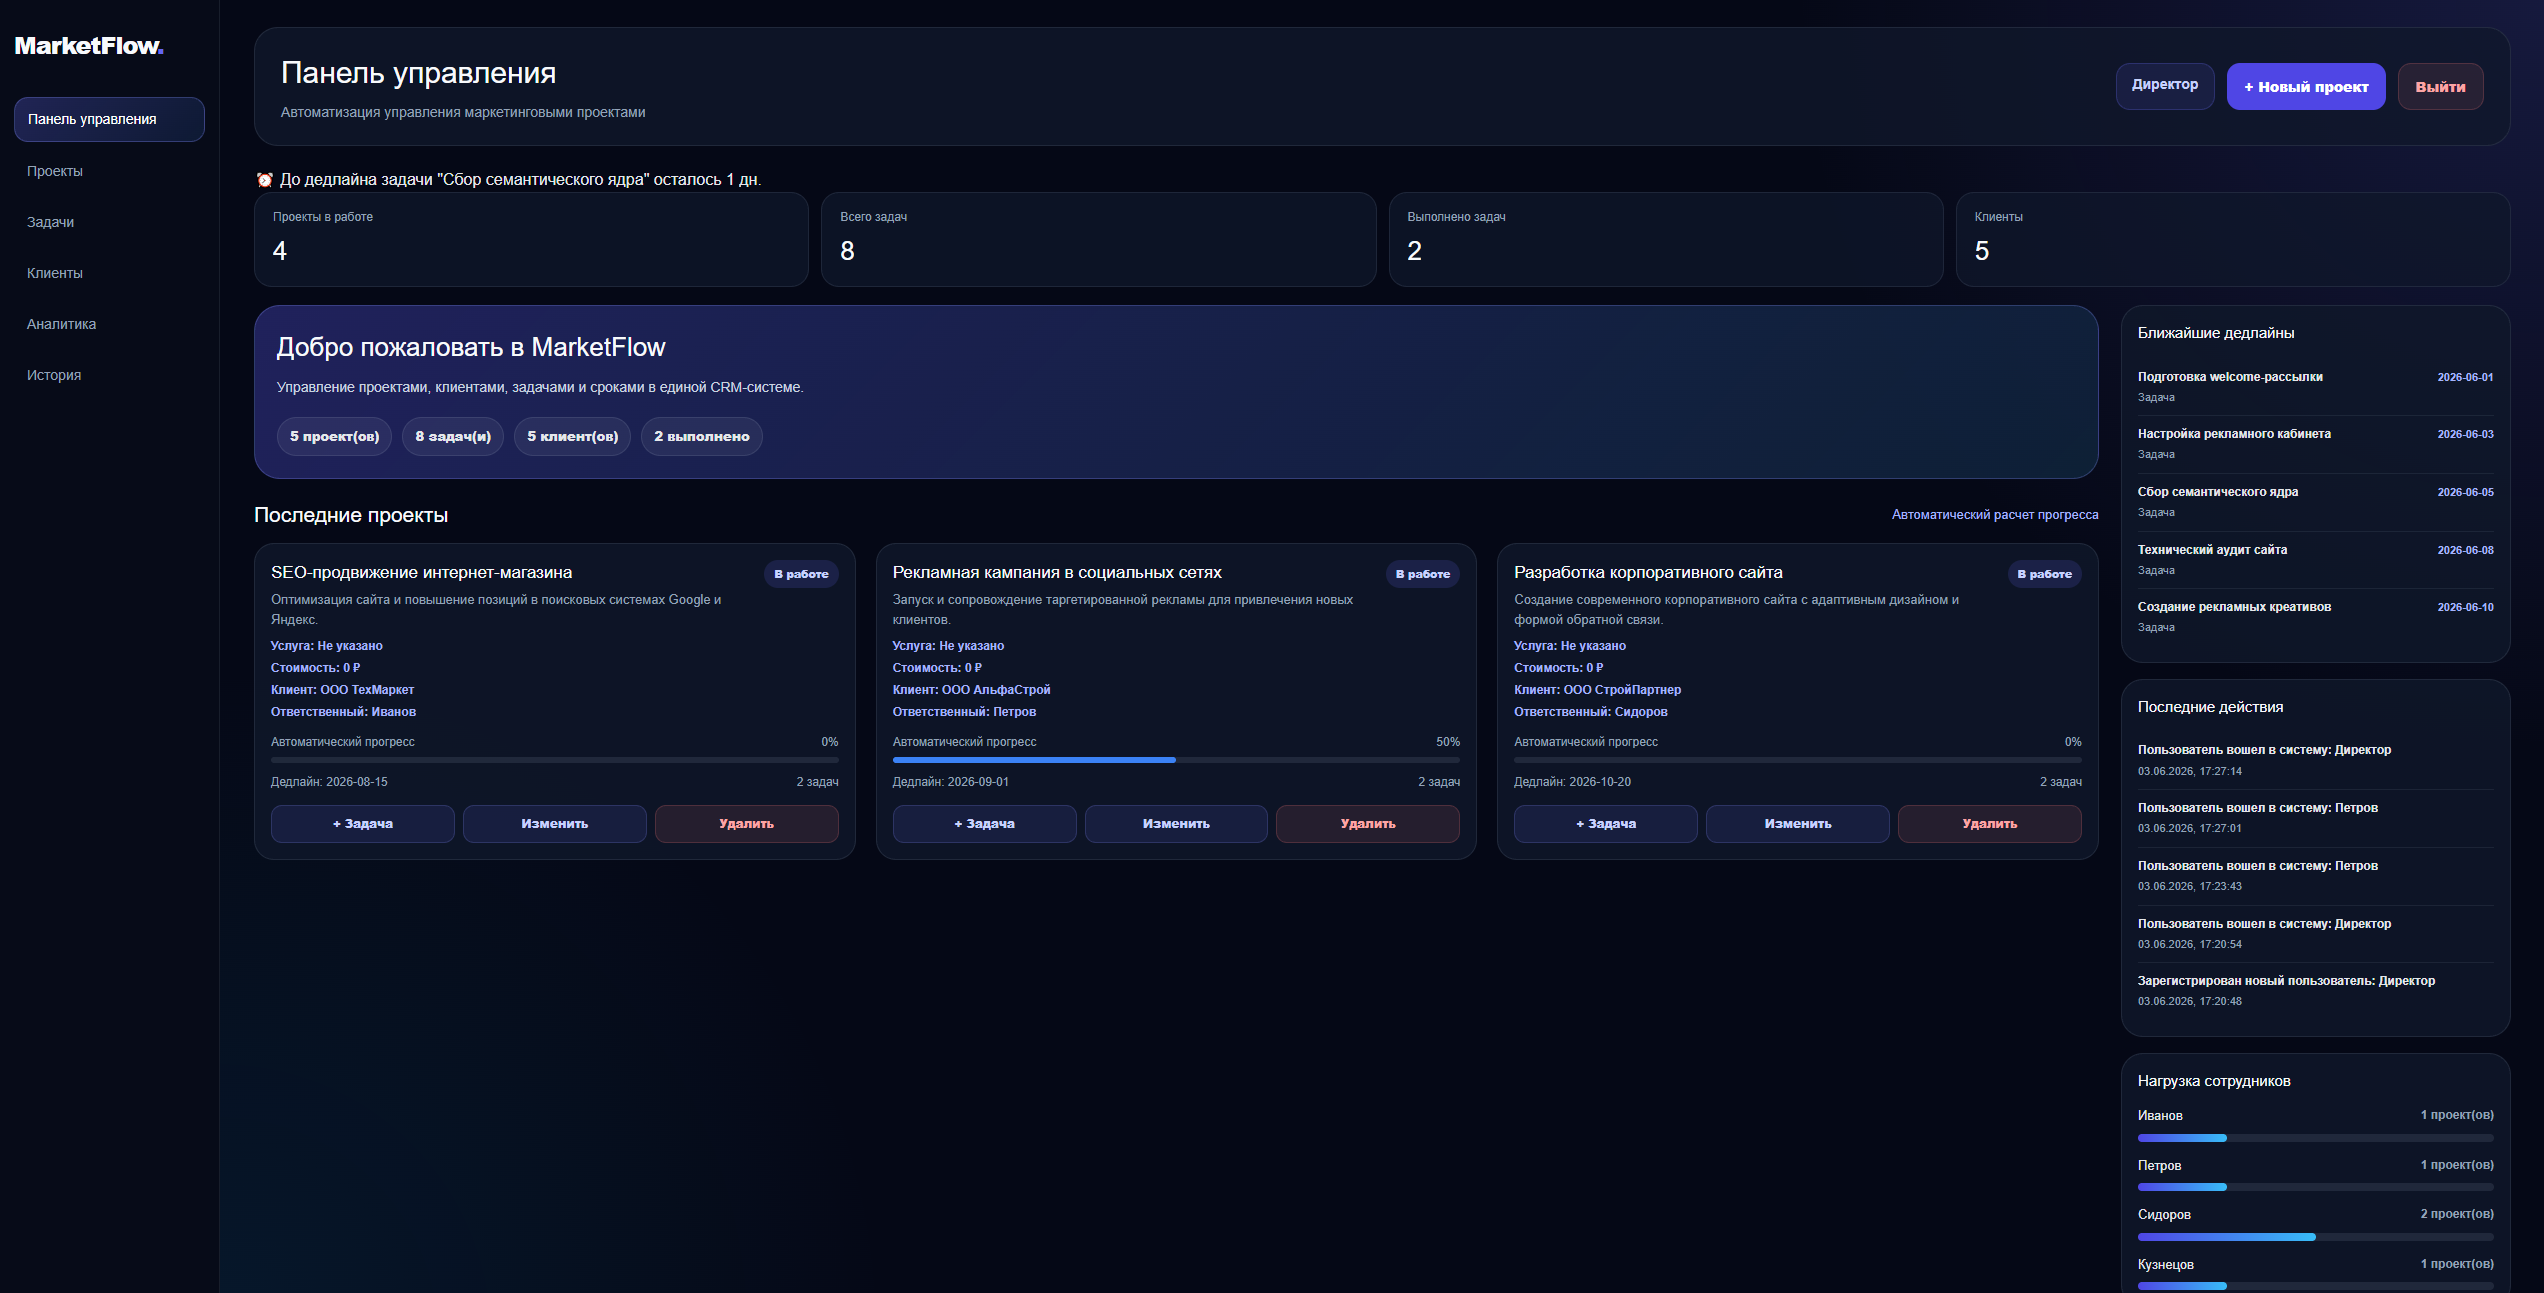Click 'Настройка рекламного кабинета' deadline

(2316, 444)
